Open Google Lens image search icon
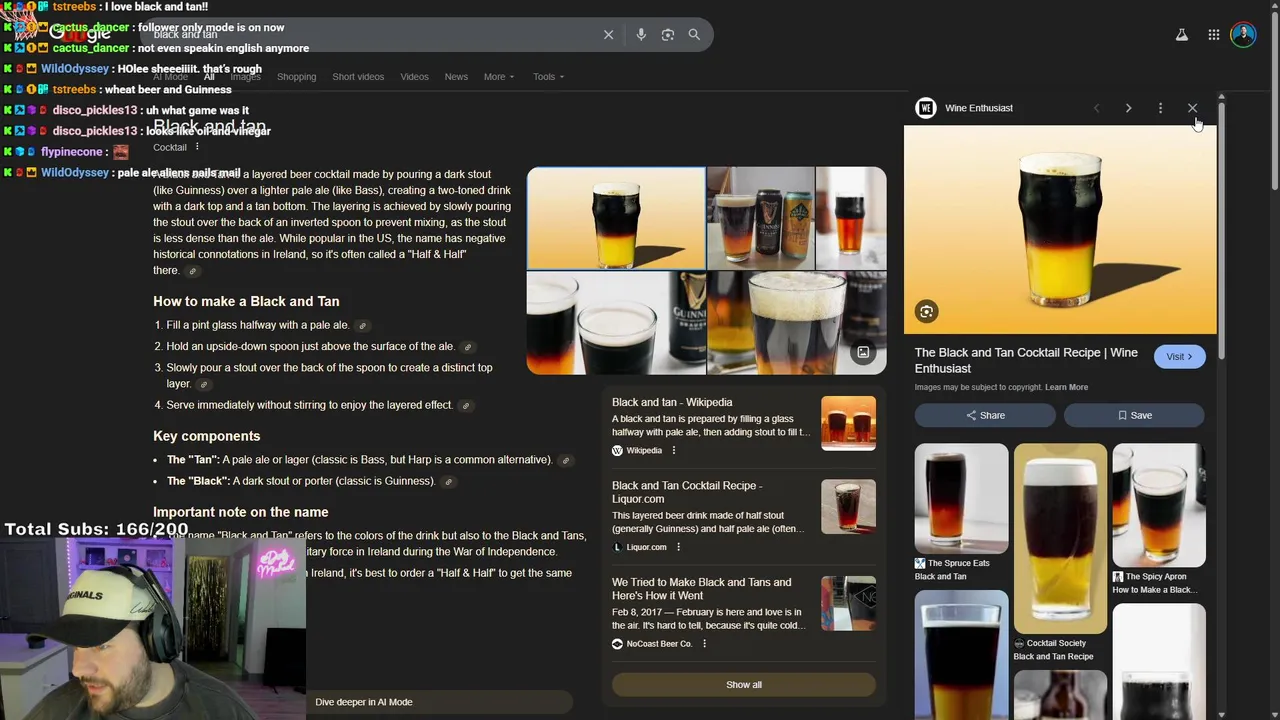The image size is (1280, 720). point(668,35)
